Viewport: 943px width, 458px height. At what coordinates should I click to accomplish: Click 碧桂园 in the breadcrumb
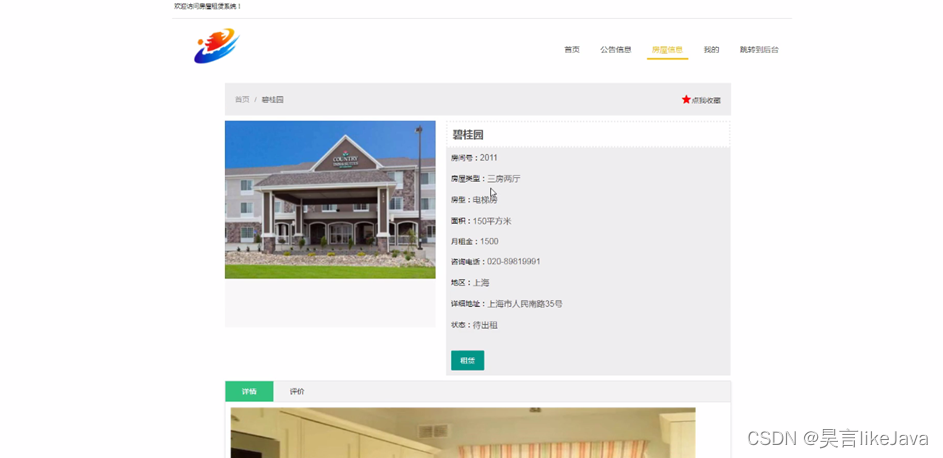[x=272, y=100]
